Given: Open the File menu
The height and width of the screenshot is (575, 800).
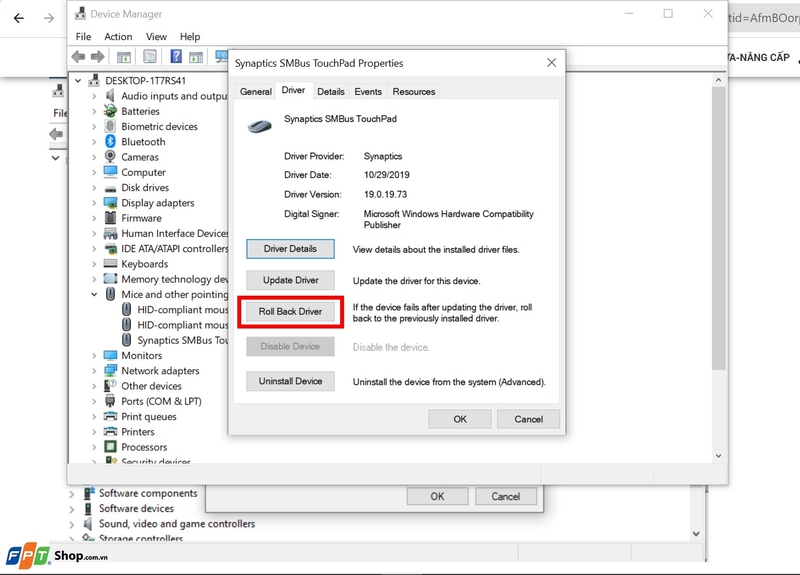Looking at the screenshot, I should [83, 37].
